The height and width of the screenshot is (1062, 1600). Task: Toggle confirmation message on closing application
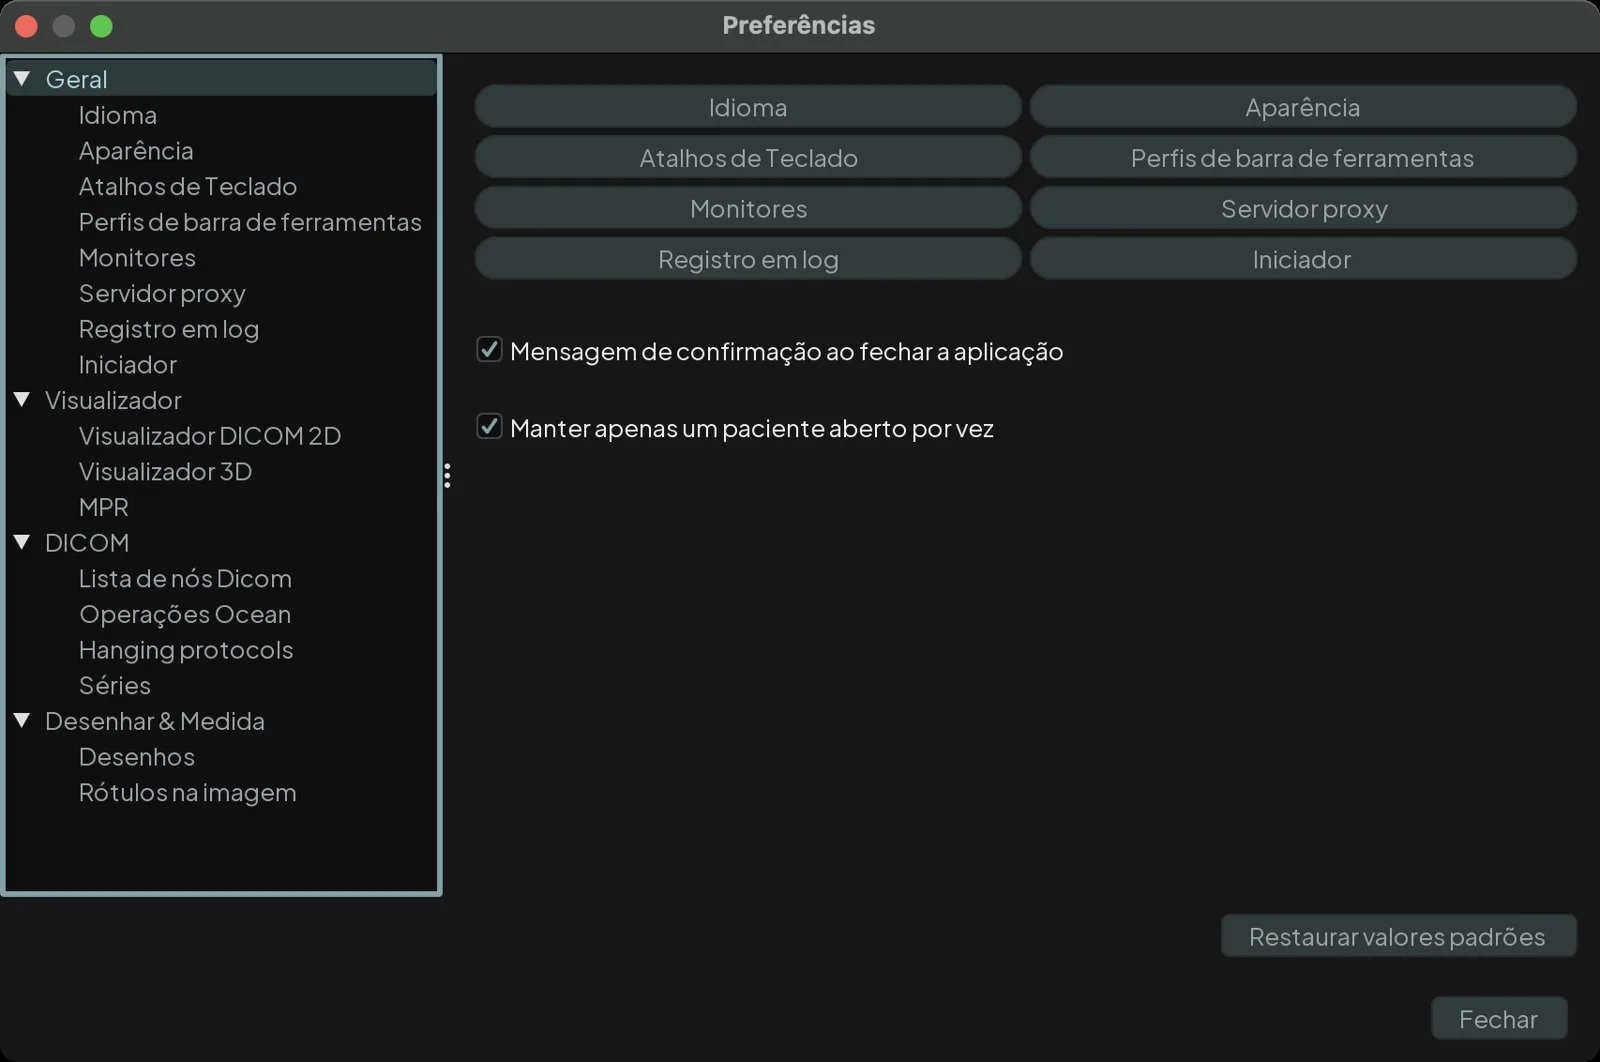489,349
